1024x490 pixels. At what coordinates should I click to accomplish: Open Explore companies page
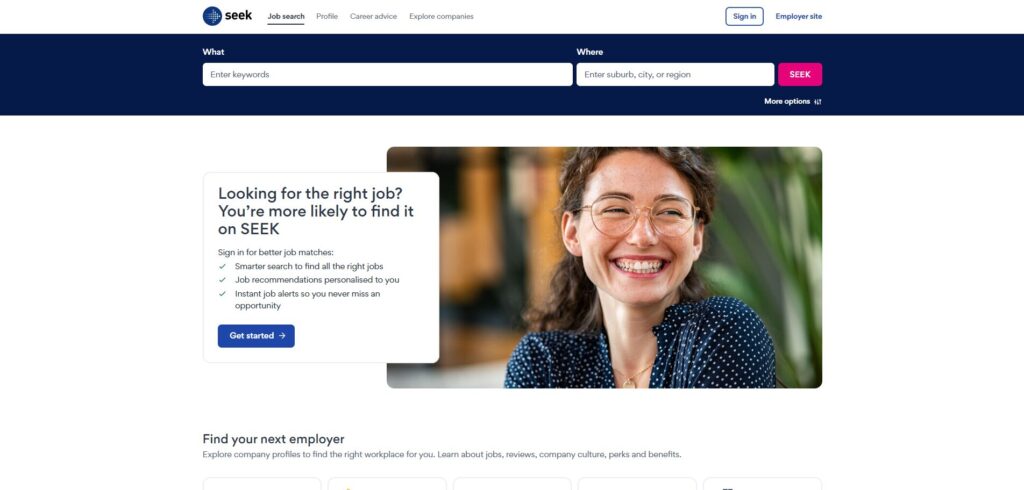[441, 16]
